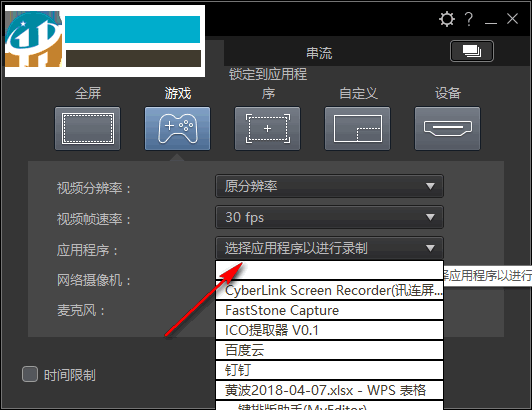This screenshot has width=532, height=410.
Task: Switch to the 串流 (Streaming) tab
Action: 319,53
